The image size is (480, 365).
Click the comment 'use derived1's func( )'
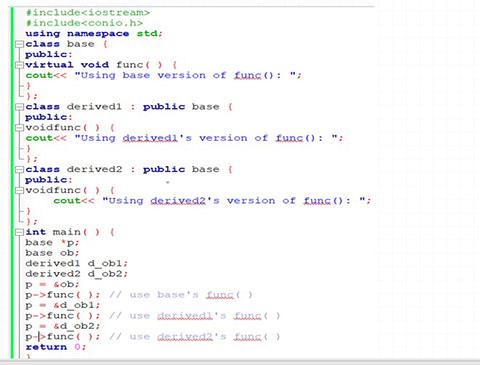tap(195, 316)
